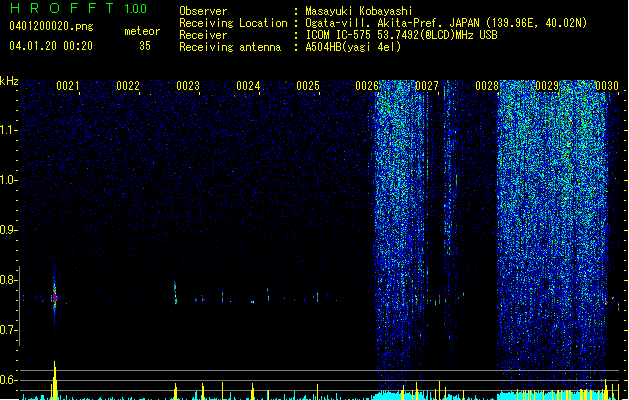This screenshot has height=400, width=629.
Task: Click the kHz axis unit label
Action: point(9,81)
